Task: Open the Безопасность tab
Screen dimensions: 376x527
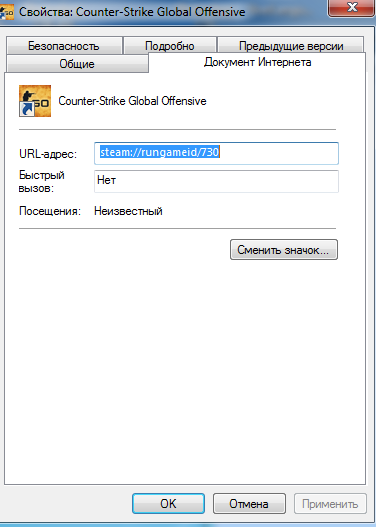Action: pyautogui.click(x=64, y=46)
